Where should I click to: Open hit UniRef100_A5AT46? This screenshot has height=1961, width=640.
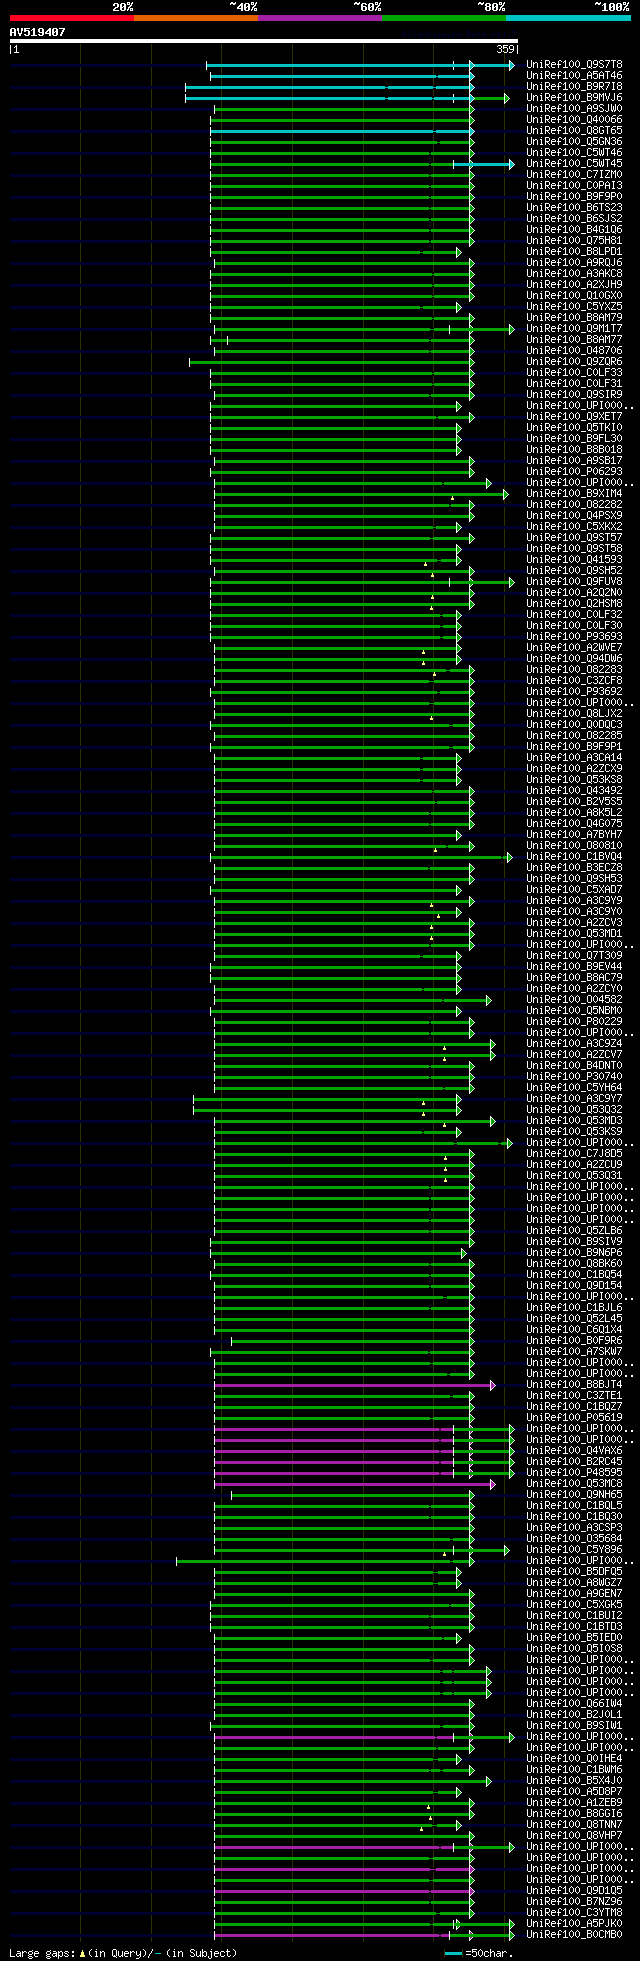point(574,76)
